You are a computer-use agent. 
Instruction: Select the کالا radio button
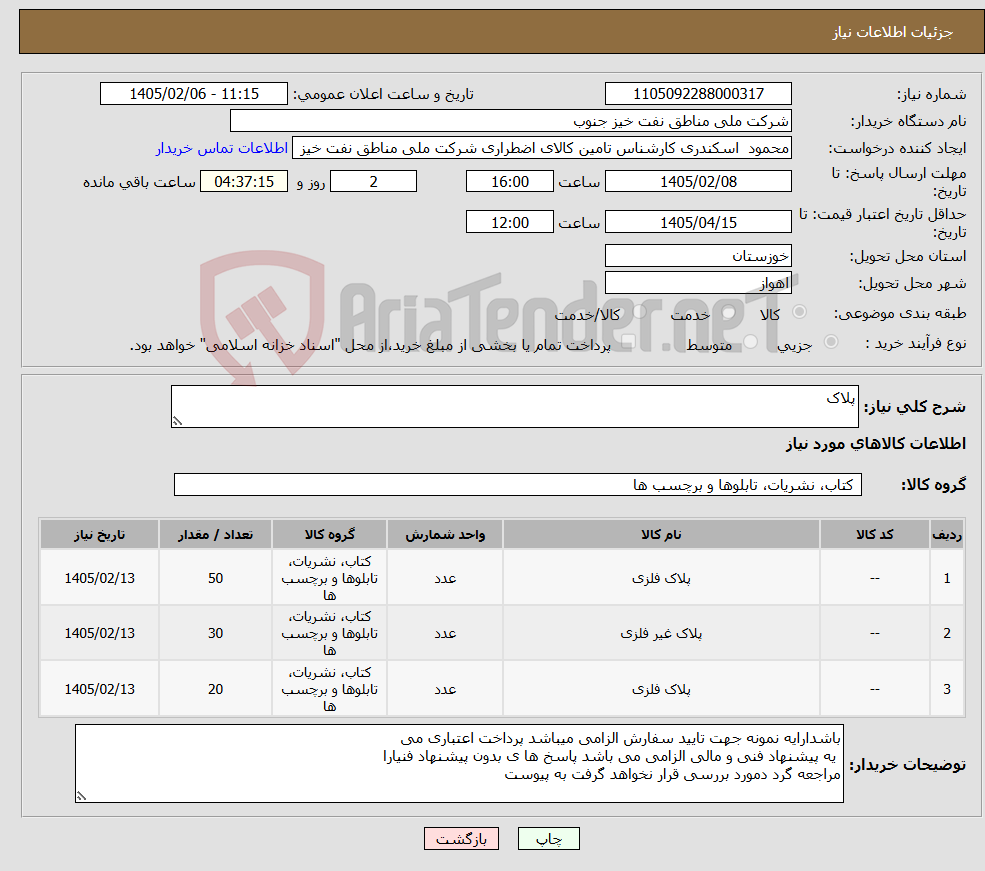[x=799, y=312]
